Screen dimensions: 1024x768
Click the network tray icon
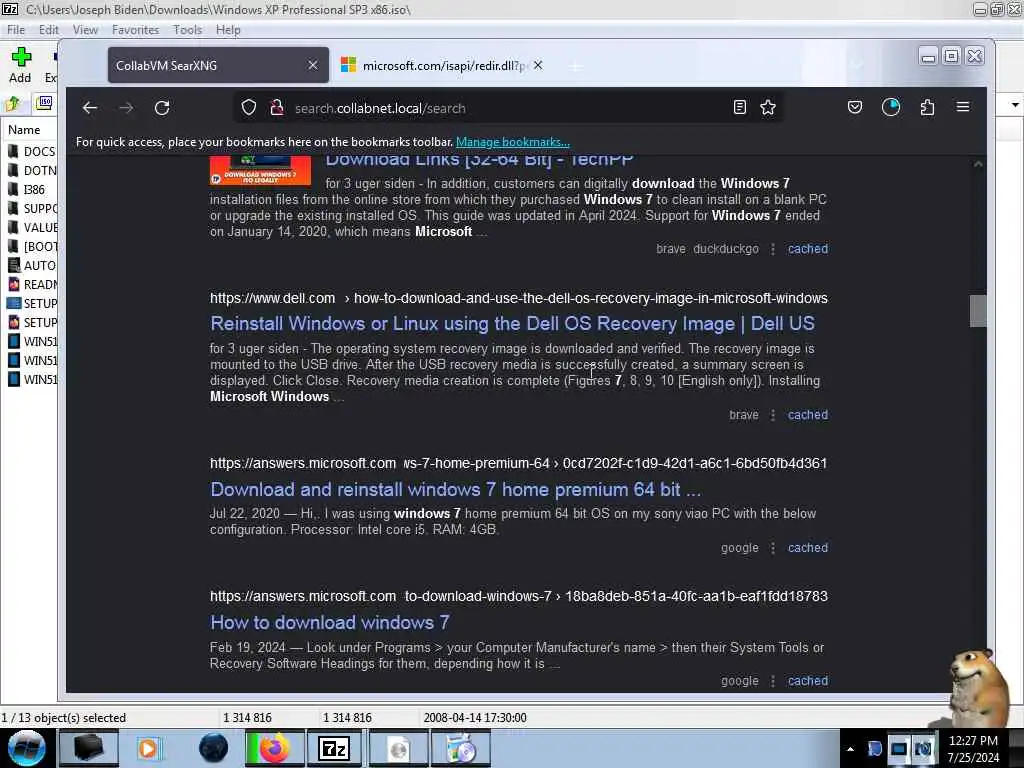pyautogui.click(x=899, y=748)
